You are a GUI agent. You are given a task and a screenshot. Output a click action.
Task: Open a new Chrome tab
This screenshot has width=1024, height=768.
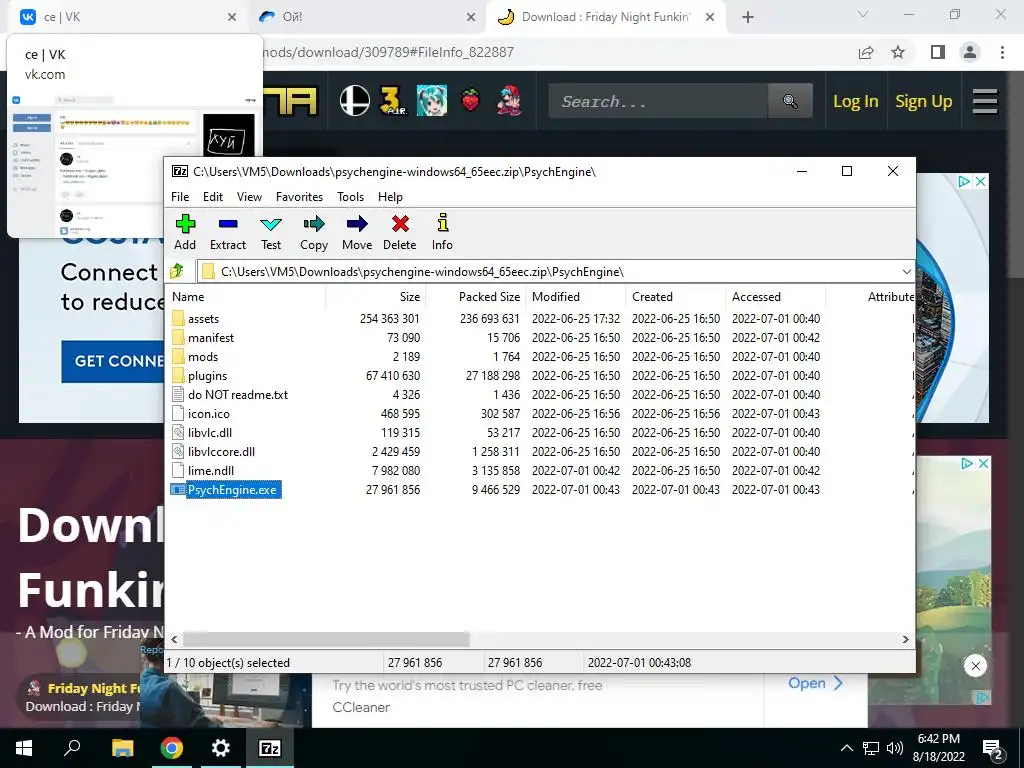click(748, 17)
